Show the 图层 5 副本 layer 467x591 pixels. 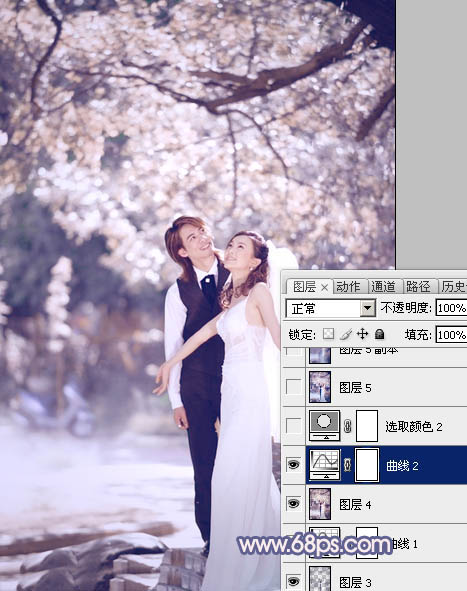point(293,351)
